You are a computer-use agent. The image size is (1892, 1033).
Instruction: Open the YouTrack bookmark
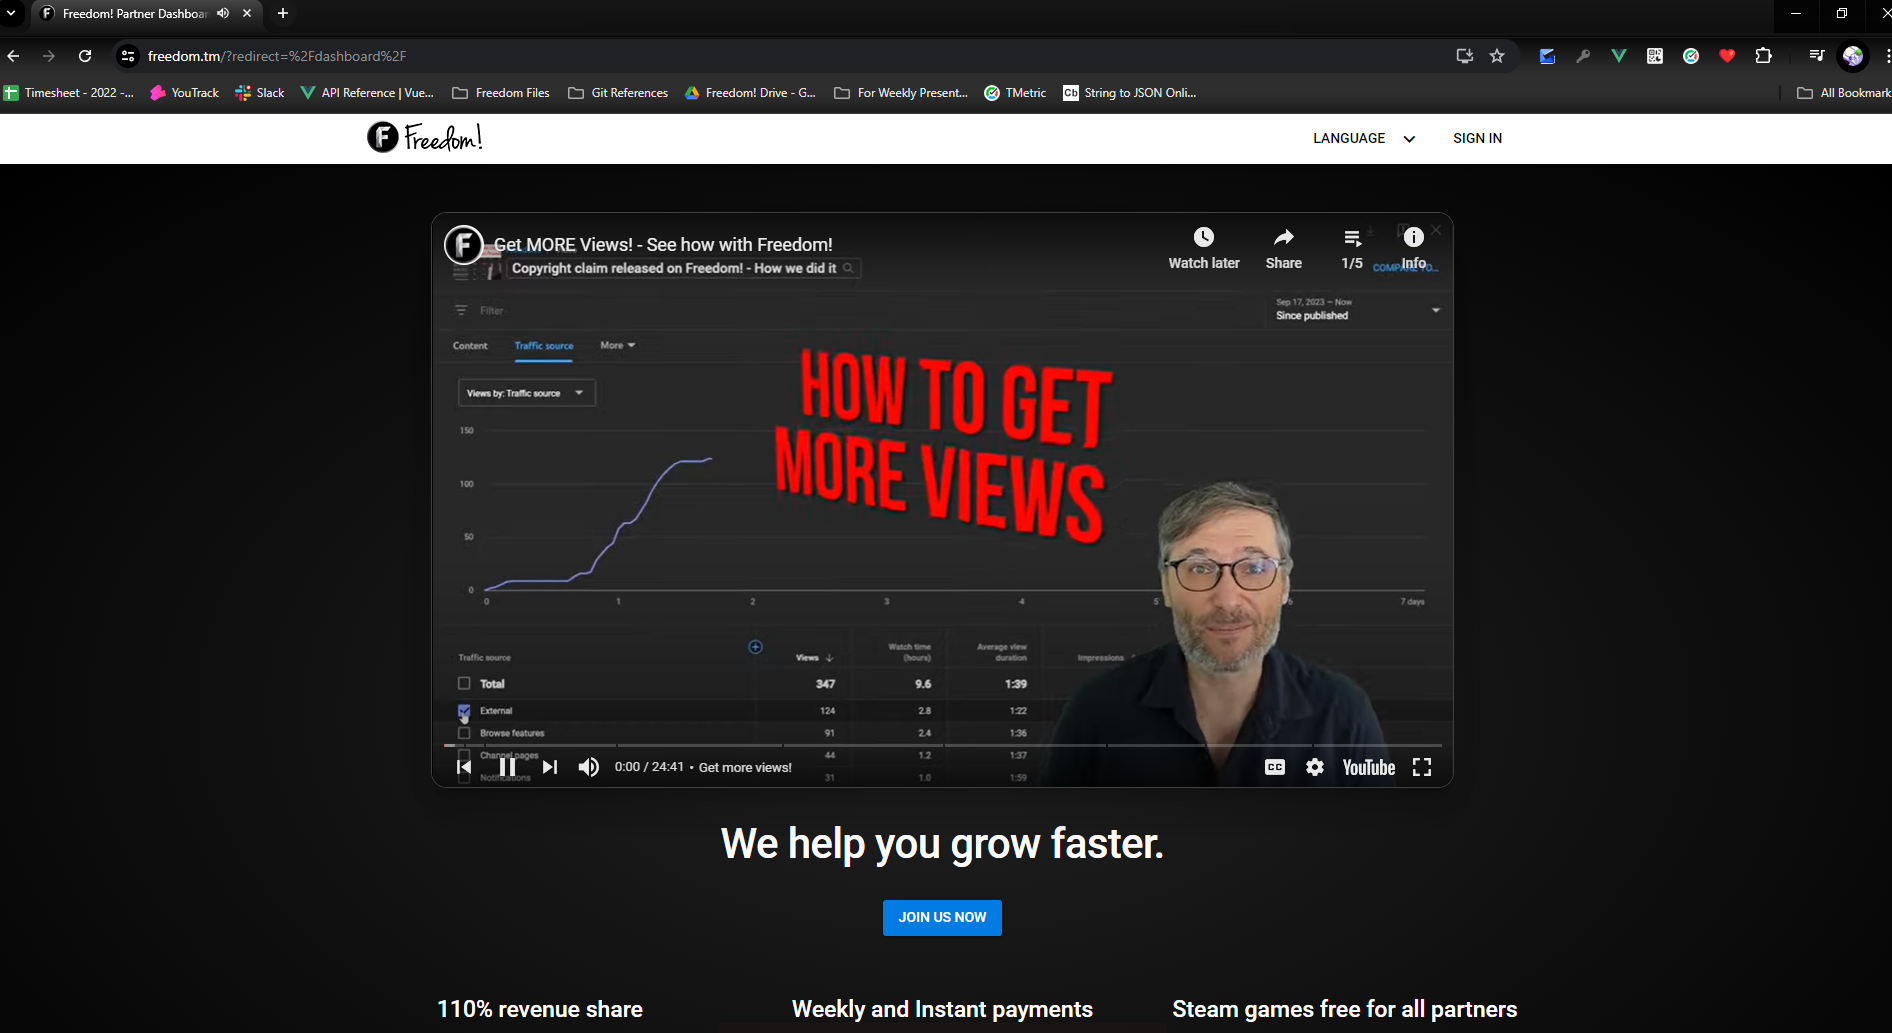click(x=185, y=93)
